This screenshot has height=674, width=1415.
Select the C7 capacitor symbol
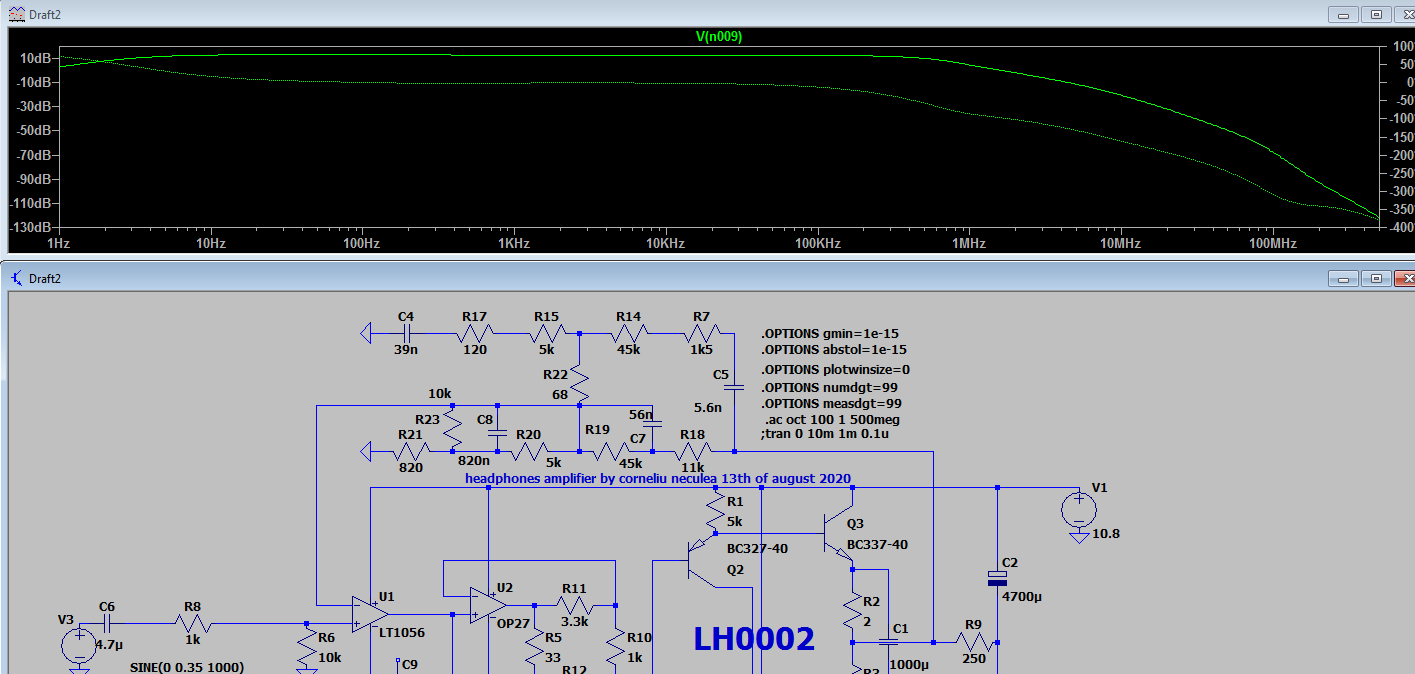pyautogui.click(x=652, y=425)
